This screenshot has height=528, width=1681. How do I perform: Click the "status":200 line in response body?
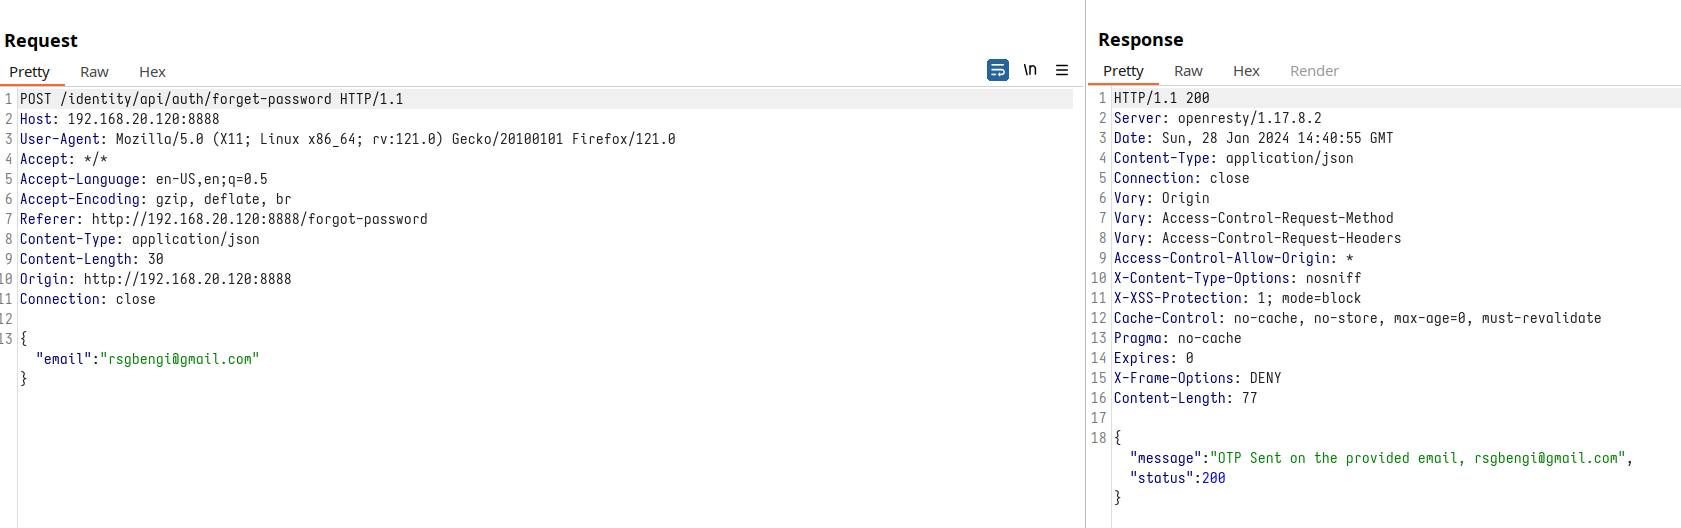[1177, 478]
